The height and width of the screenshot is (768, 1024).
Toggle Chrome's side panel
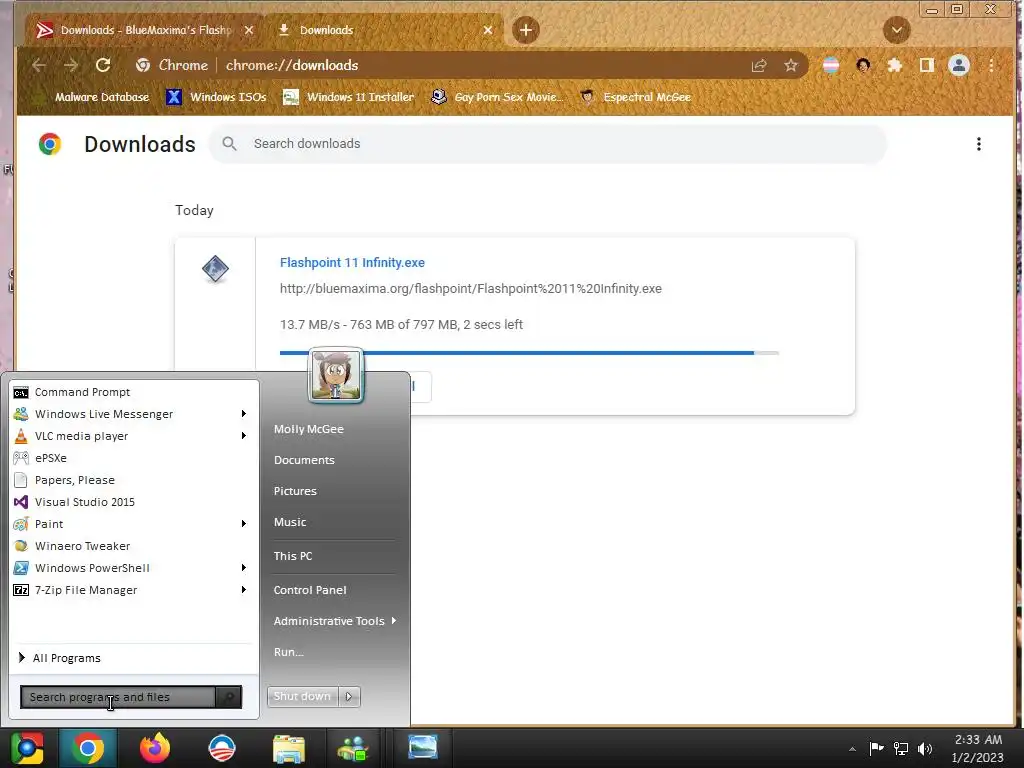point(927,65)
